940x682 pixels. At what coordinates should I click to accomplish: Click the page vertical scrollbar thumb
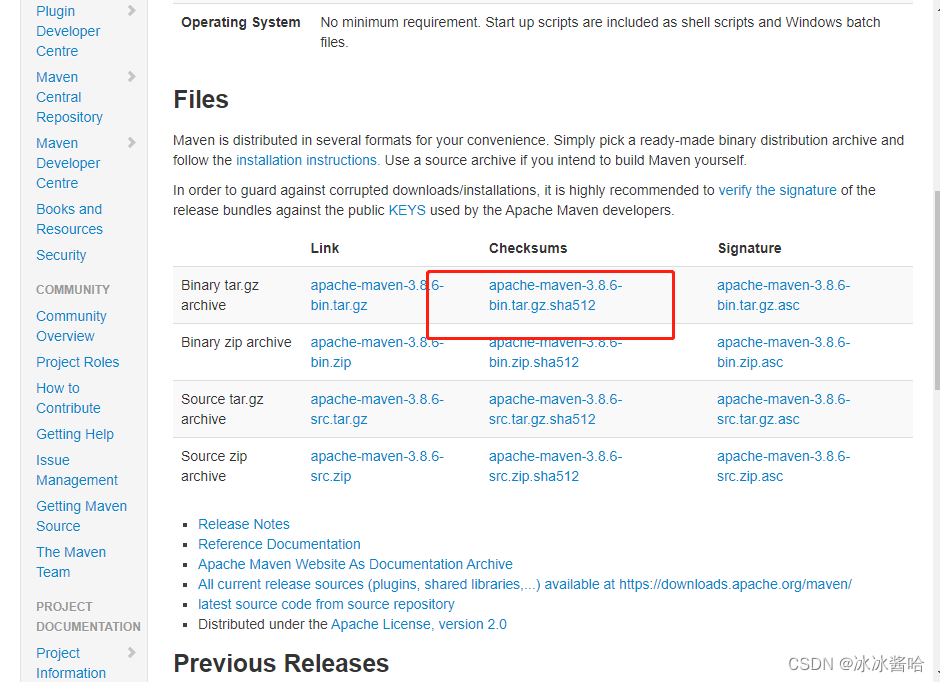pos(936,291)
